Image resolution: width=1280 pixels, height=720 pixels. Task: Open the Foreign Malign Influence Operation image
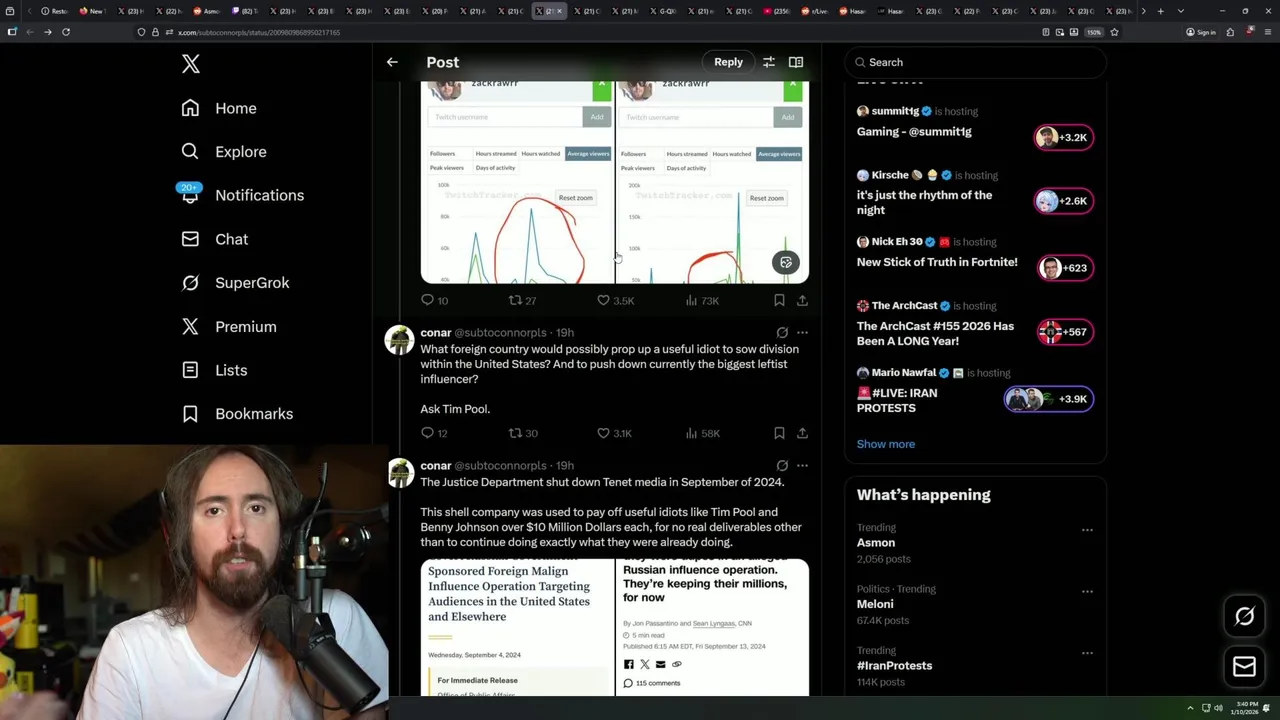517,627
